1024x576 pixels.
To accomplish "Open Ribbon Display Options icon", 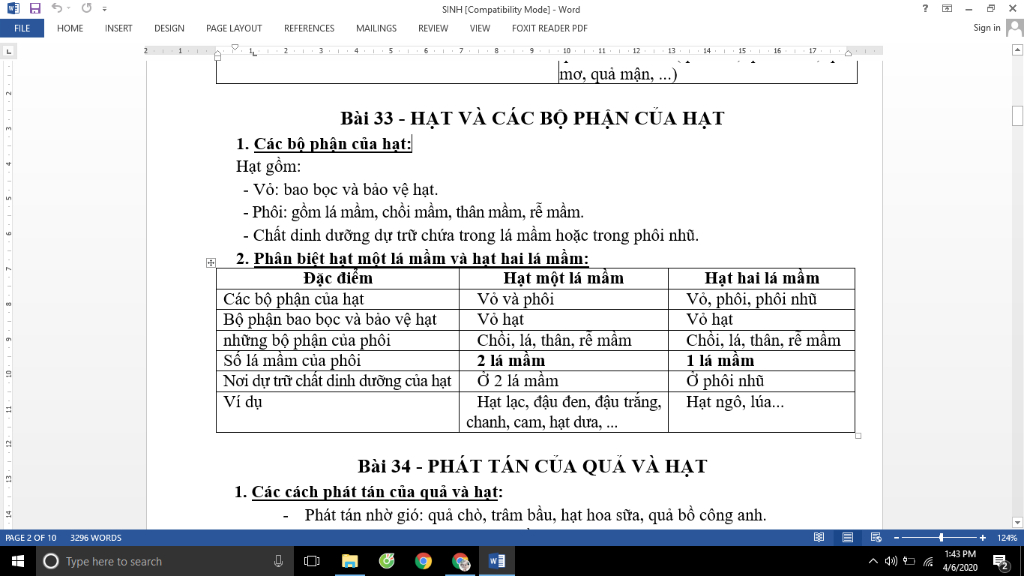I will [947, 8].
